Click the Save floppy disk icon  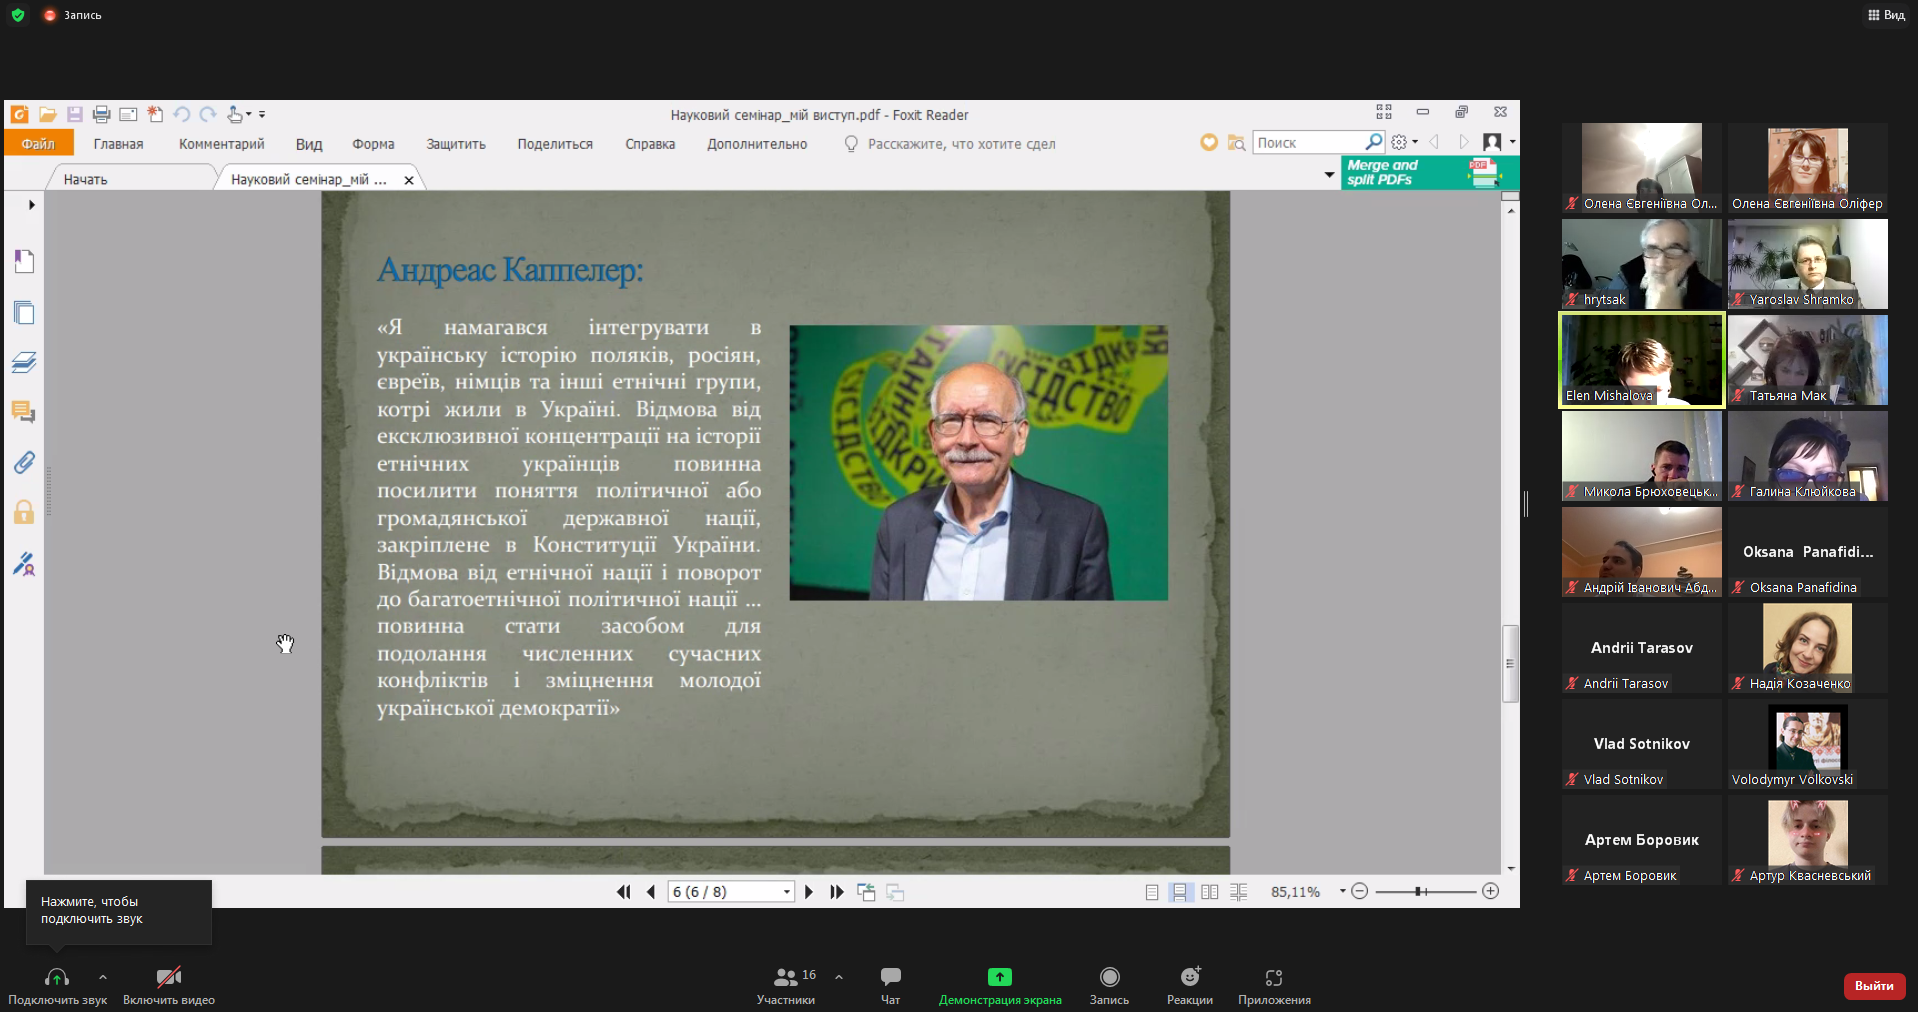pos(74,115)
